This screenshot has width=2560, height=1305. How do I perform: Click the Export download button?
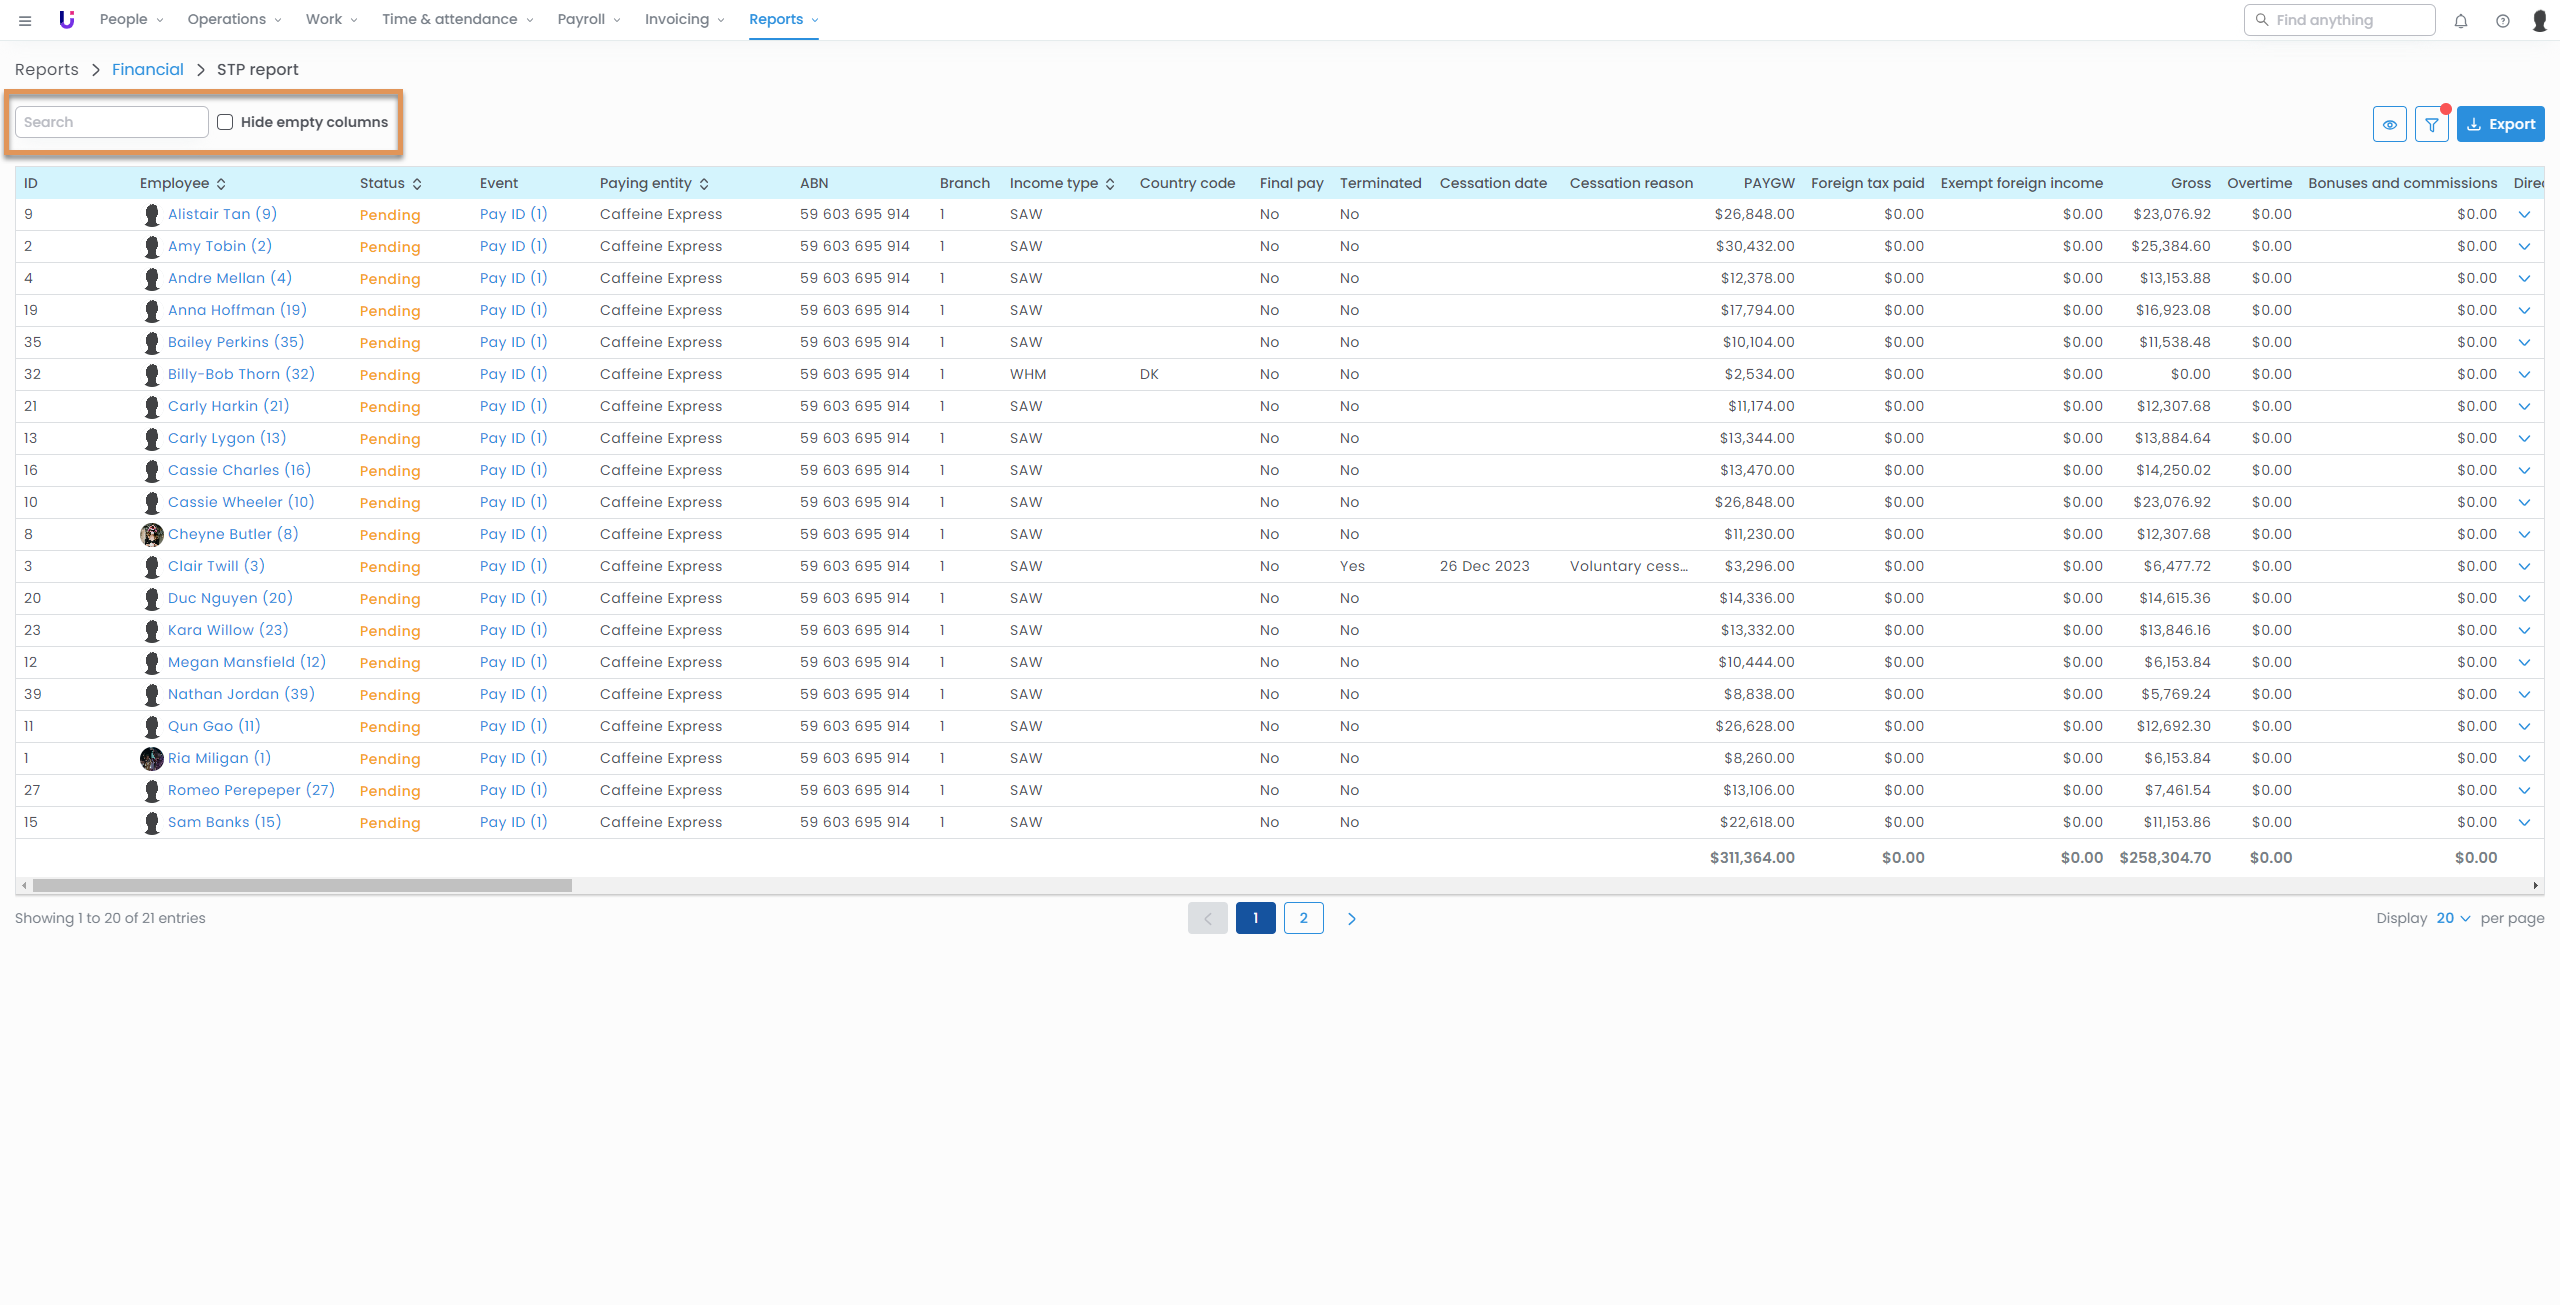2500,124
